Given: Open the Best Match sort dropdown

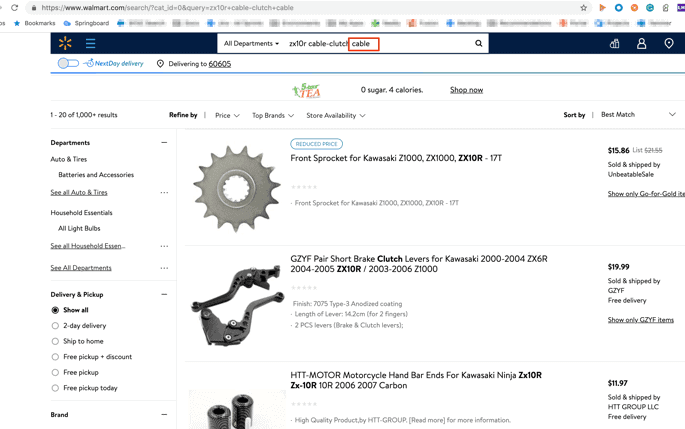Looking at the screenshot, I should tap(637, 115).
